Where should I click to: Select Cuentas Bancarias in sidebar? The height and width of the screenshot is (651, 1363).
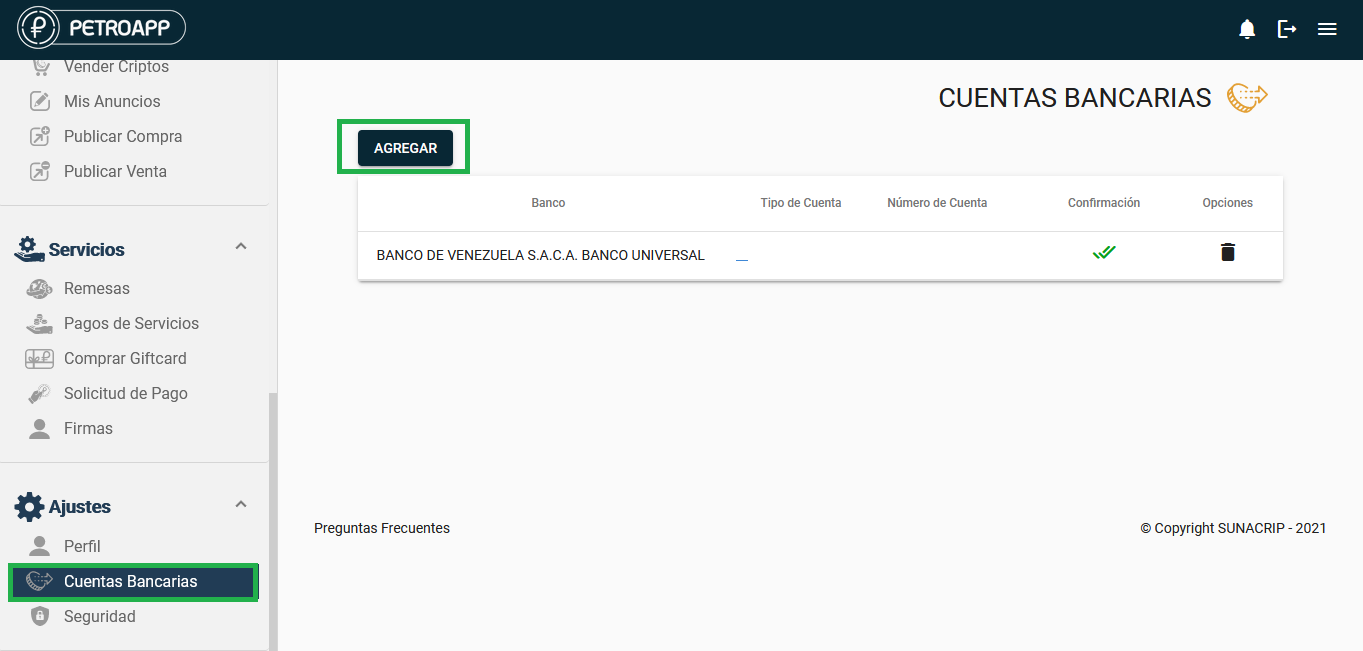(134, 581)
